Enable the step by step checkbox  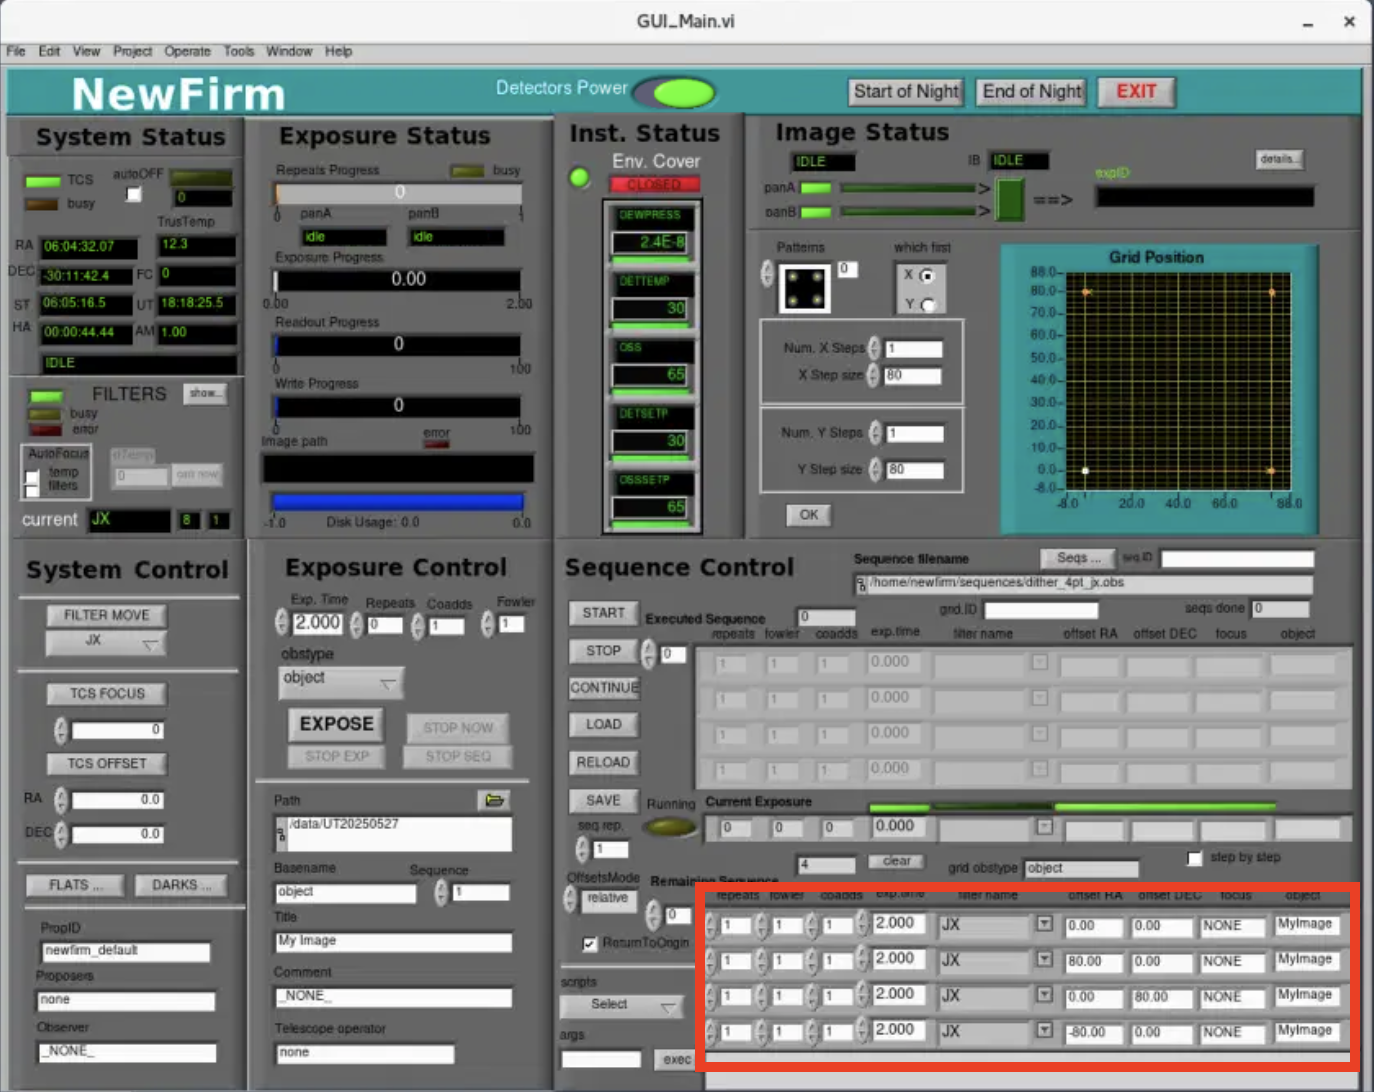coord(1194,858)
